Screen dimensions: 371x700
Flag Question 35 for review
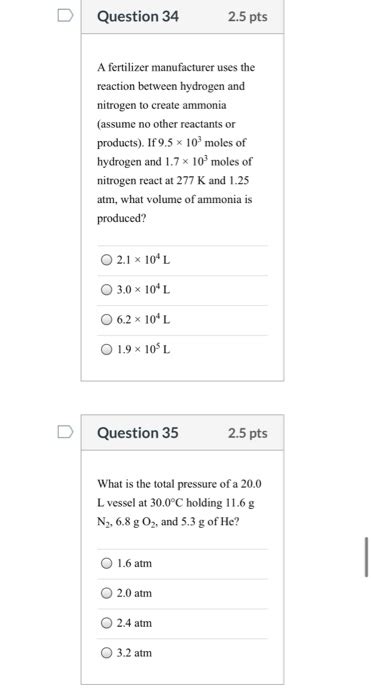pos(65,432)
